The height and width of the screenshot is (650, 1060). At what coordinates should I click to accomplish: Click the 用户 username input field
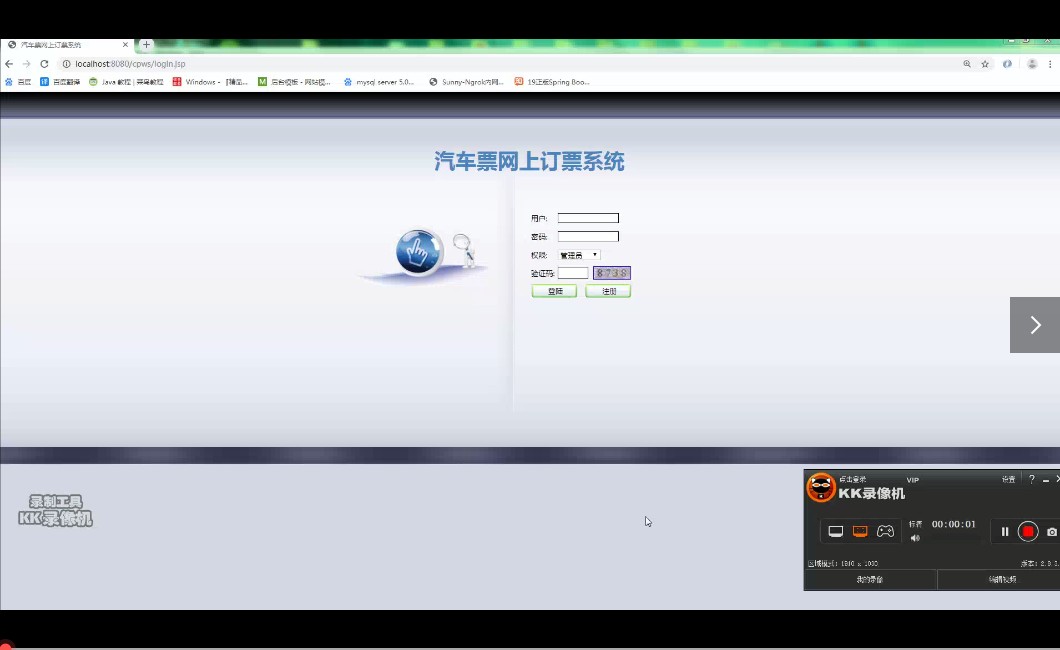588,218
